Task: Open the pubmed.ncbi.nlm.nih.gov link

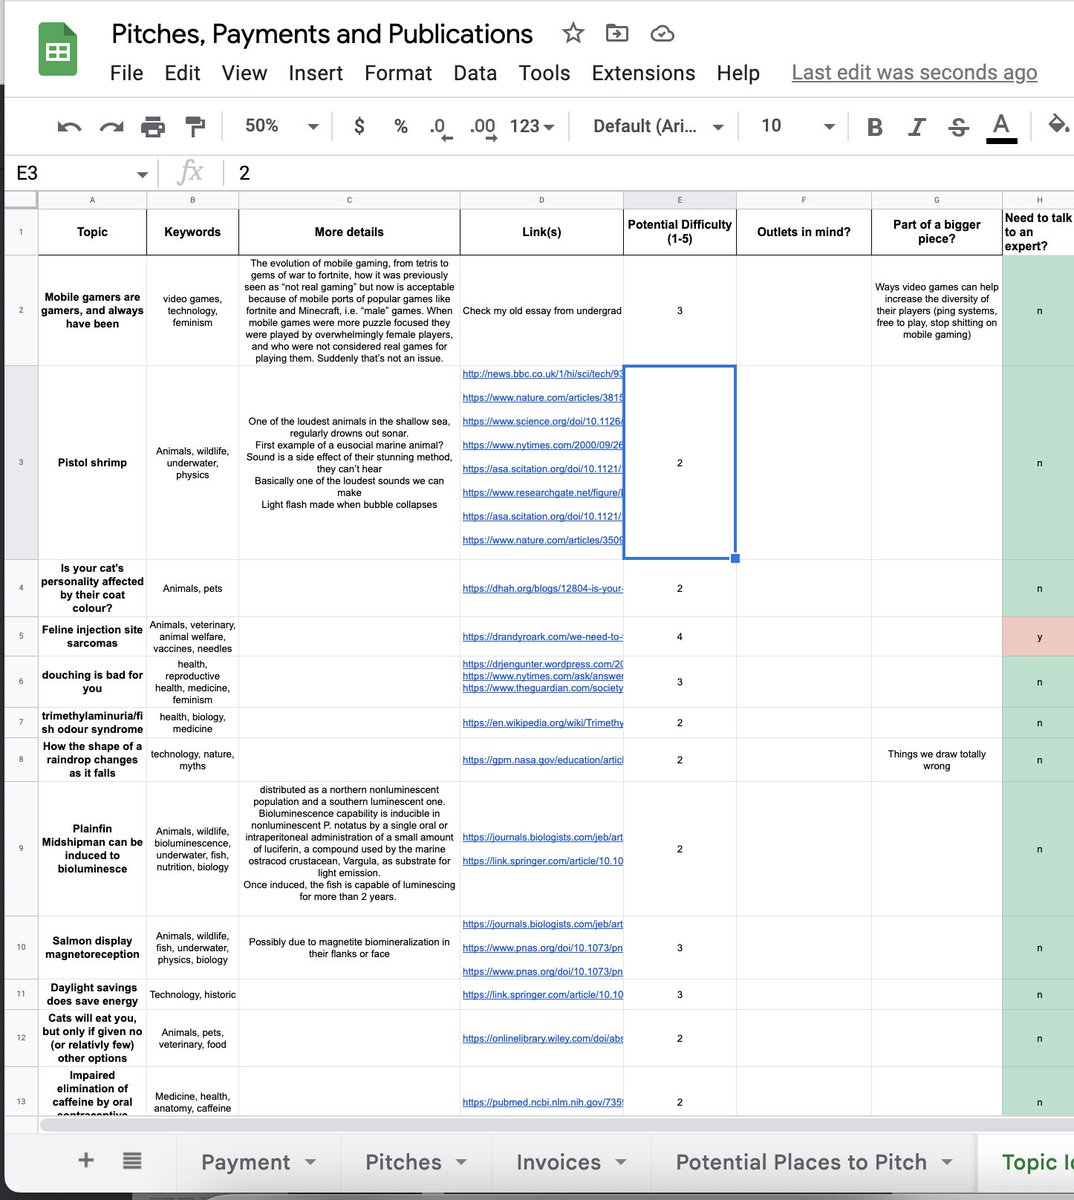Action: (543, 1103)
